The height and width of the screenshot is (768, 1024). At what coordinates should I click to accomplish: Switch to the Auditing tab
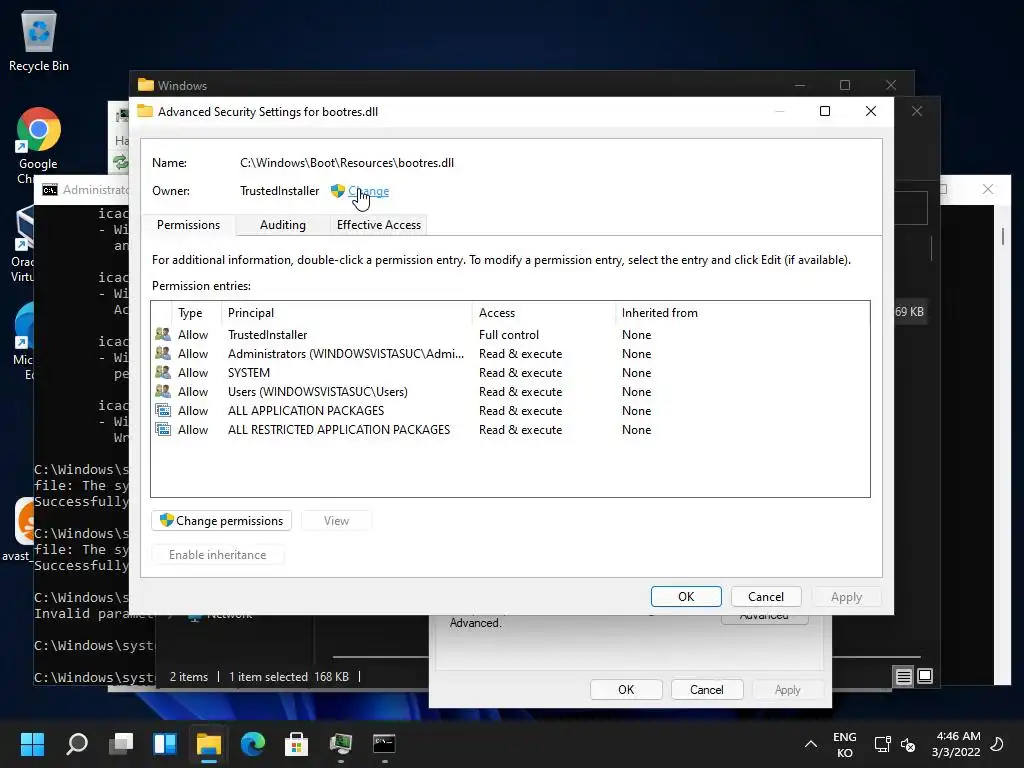click(282, 225)
